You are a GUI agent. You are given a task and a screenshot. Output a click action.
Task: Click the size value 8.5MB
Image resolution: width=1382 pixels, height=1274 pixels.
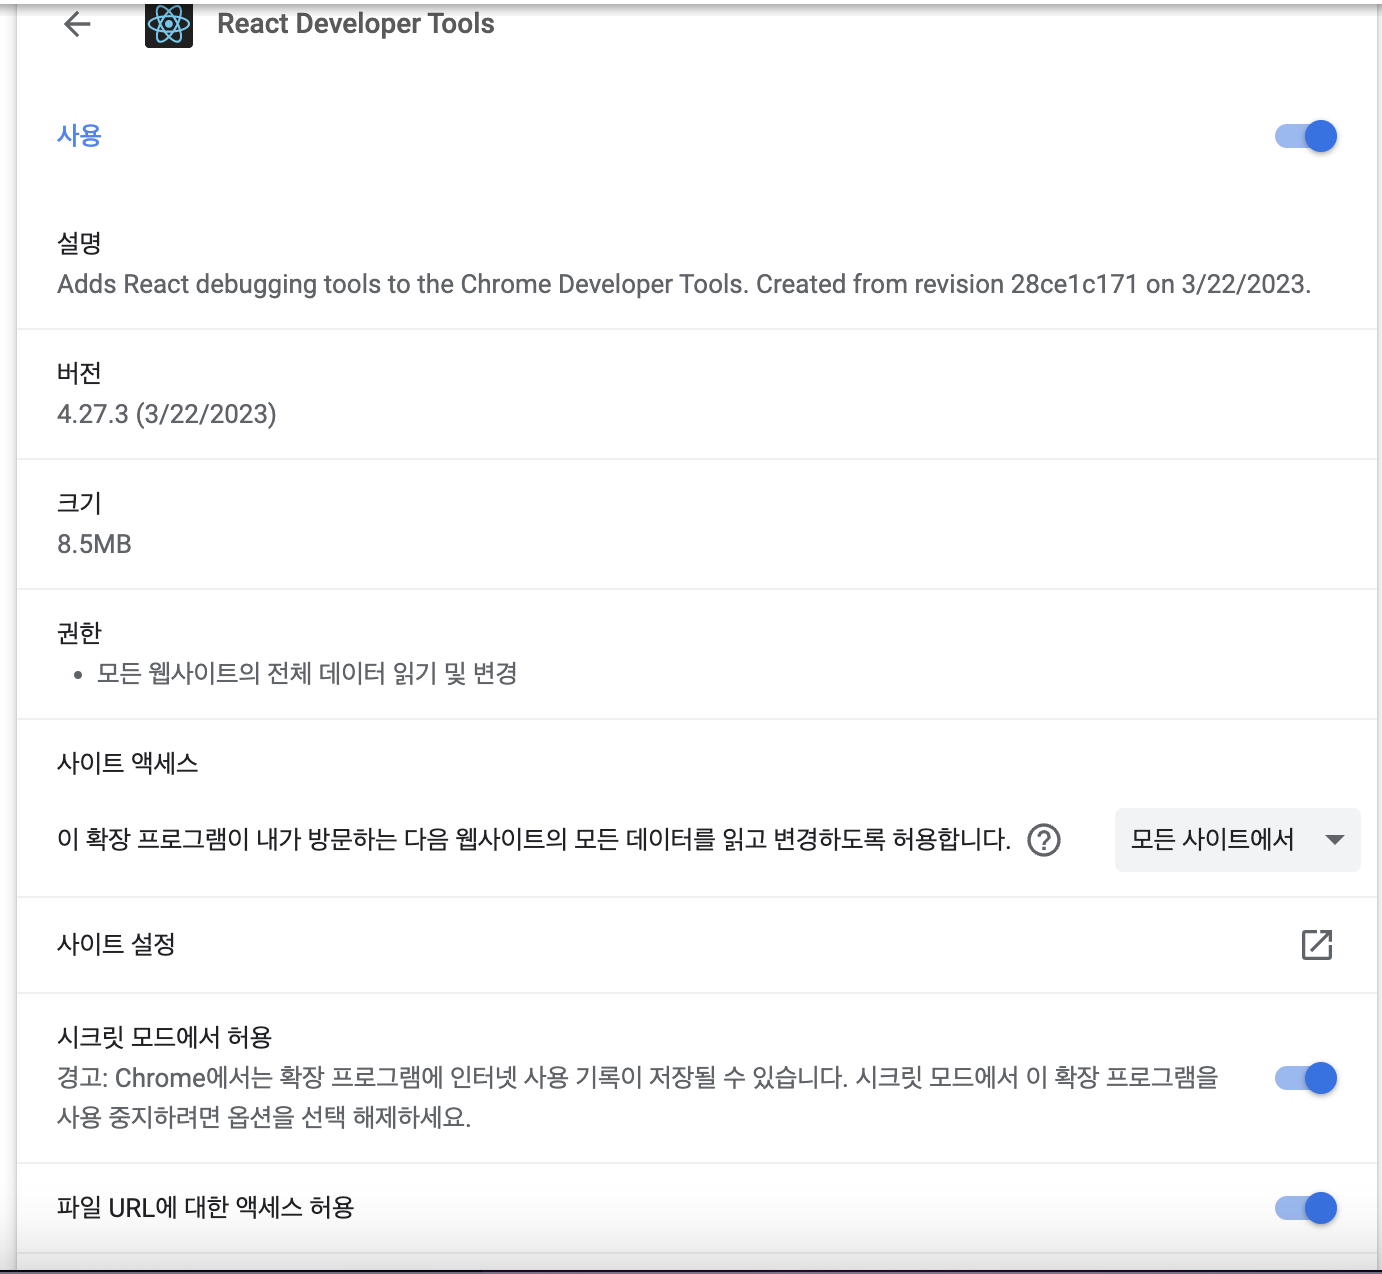click(94, 544)
